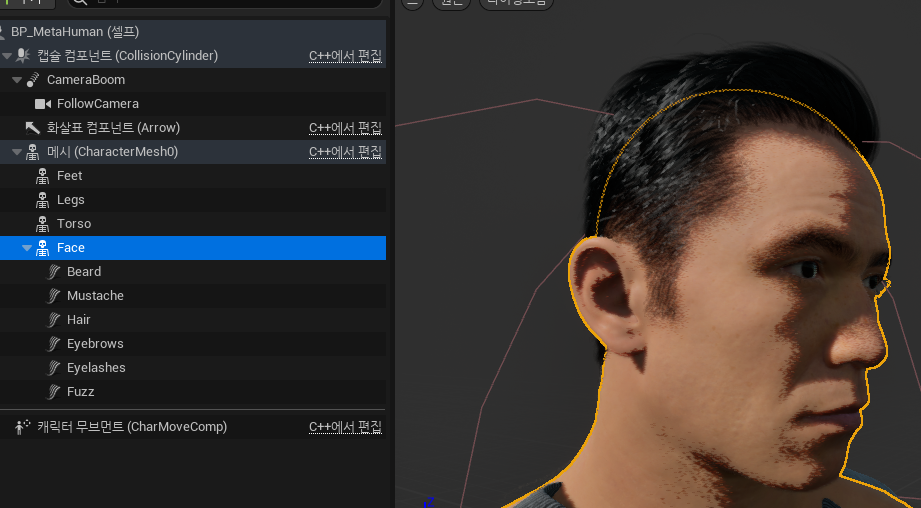This screenshot has height=508, width=921.
Task: Select BP_MetaHuman (셀프) root row
Action: coord(193,32)
